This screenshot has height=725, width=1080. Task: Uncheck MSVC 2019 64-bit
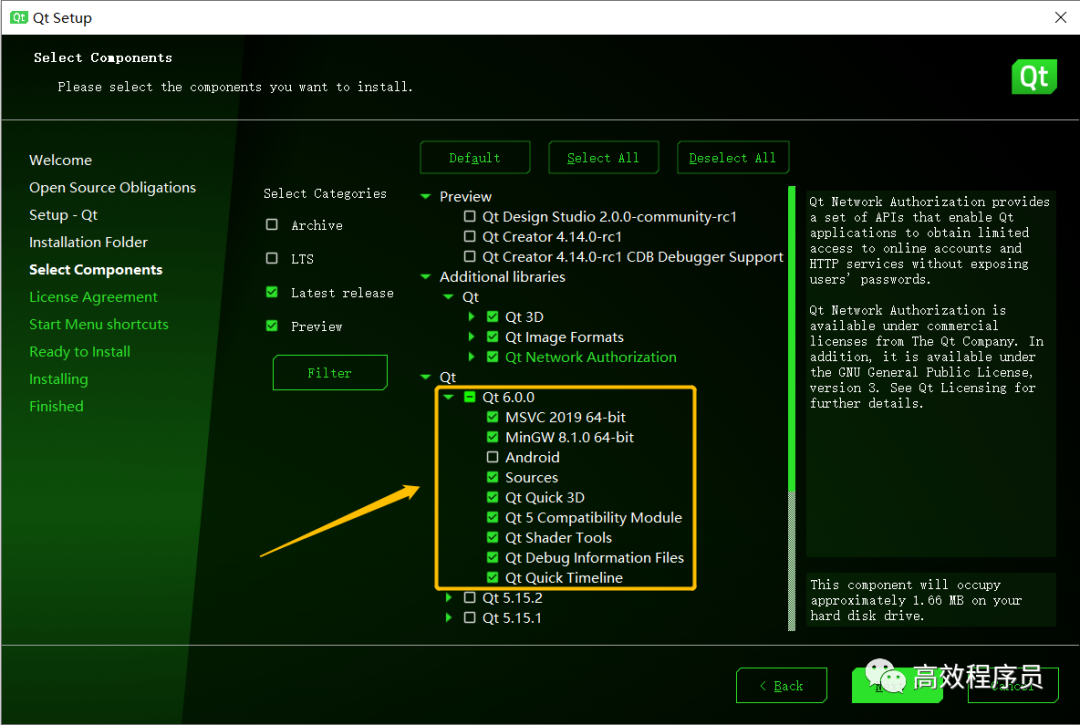click(492, 417)
